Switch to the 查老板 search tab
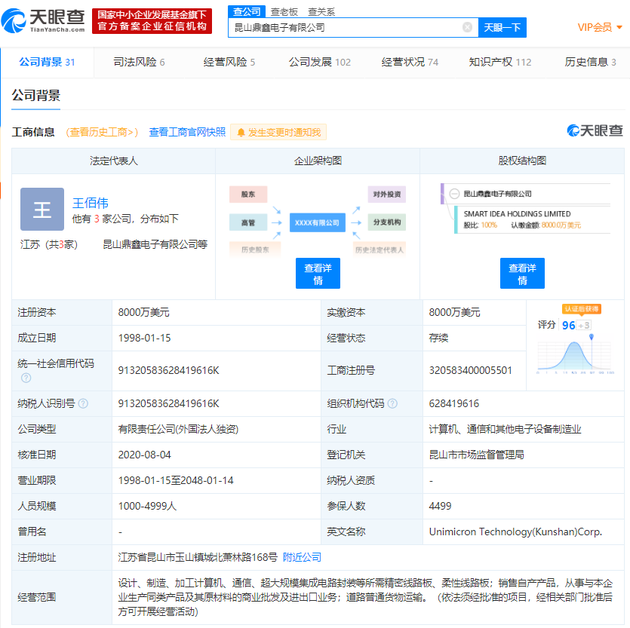Image resolution: width=630 pixels, height=628 pixels. [284, 12]
